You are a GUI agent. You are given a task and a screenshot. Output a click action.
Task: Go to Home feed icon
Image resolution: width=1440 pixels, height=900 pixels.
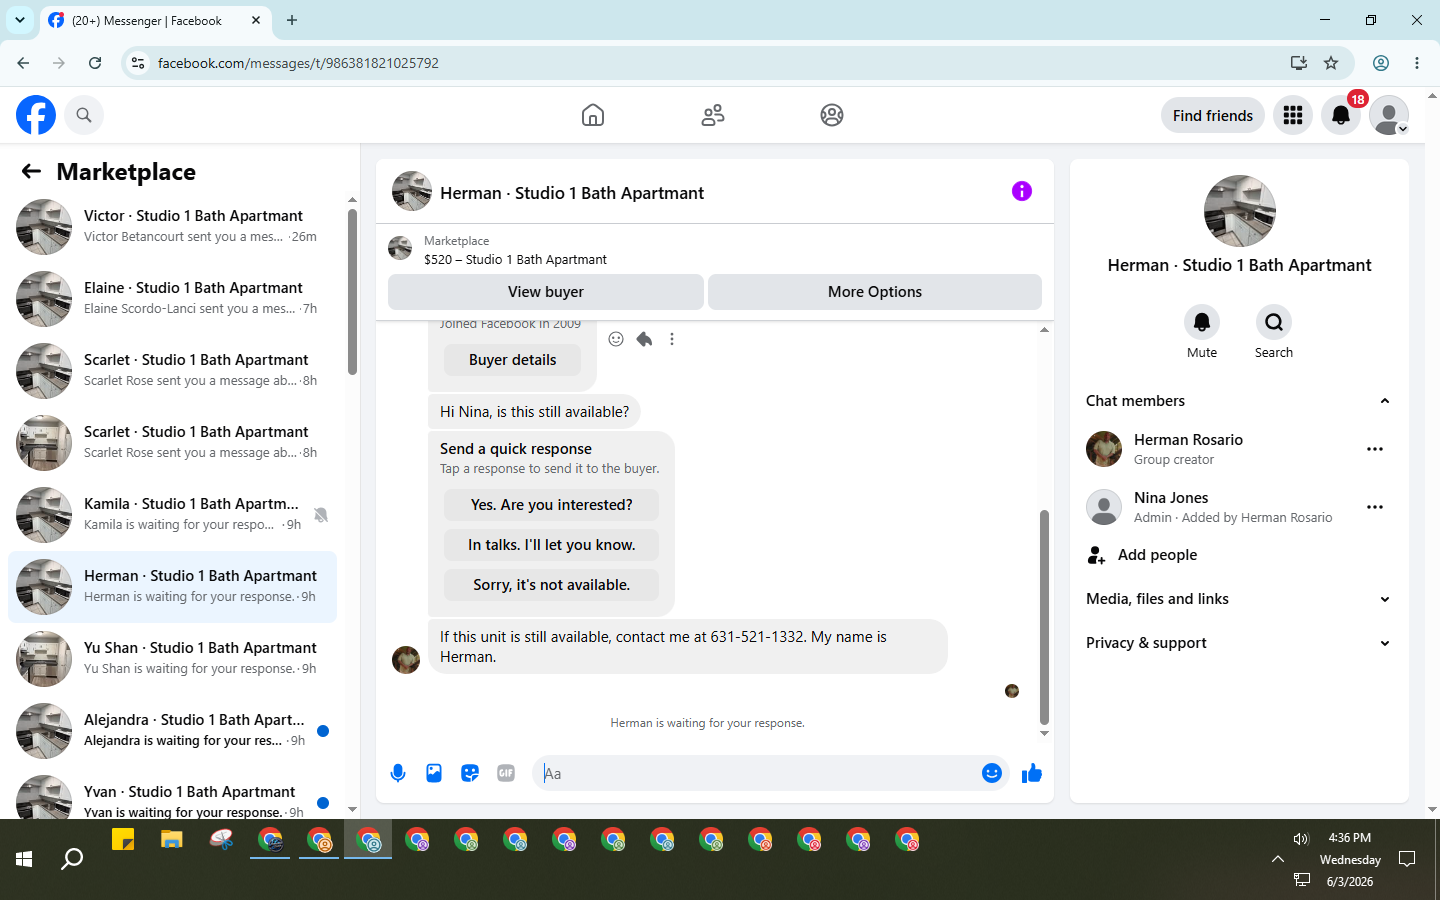[x=593, y=115]
